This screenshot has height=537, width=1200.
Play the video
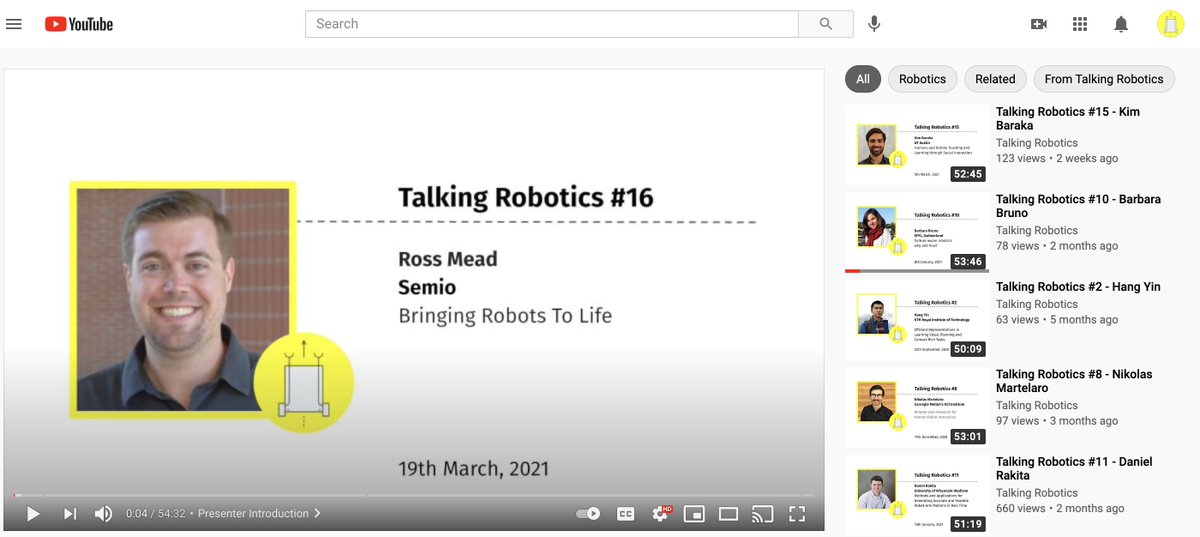pos(33,514)
